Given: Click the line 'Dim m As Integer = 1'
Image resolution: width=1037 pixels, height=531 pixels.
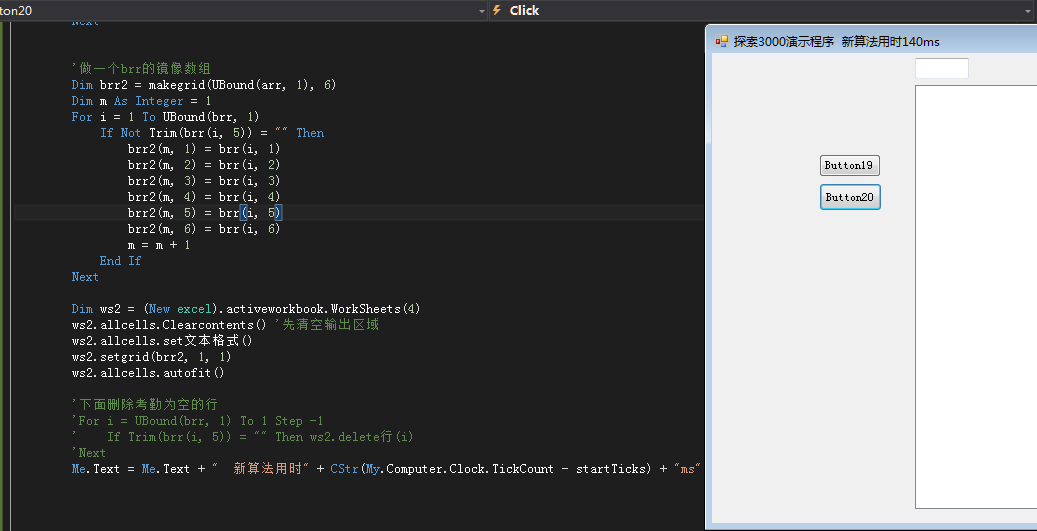Looking at the screenshot, I should (x=142, y=101).
